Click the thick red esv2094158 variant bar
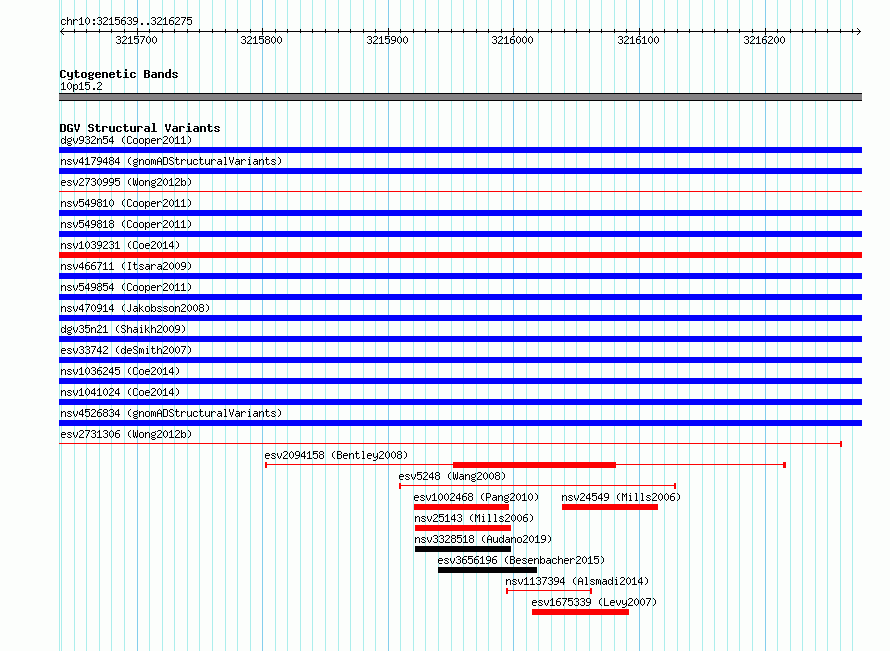The width and height of the screenshot is (890, 651). [534, 465]
